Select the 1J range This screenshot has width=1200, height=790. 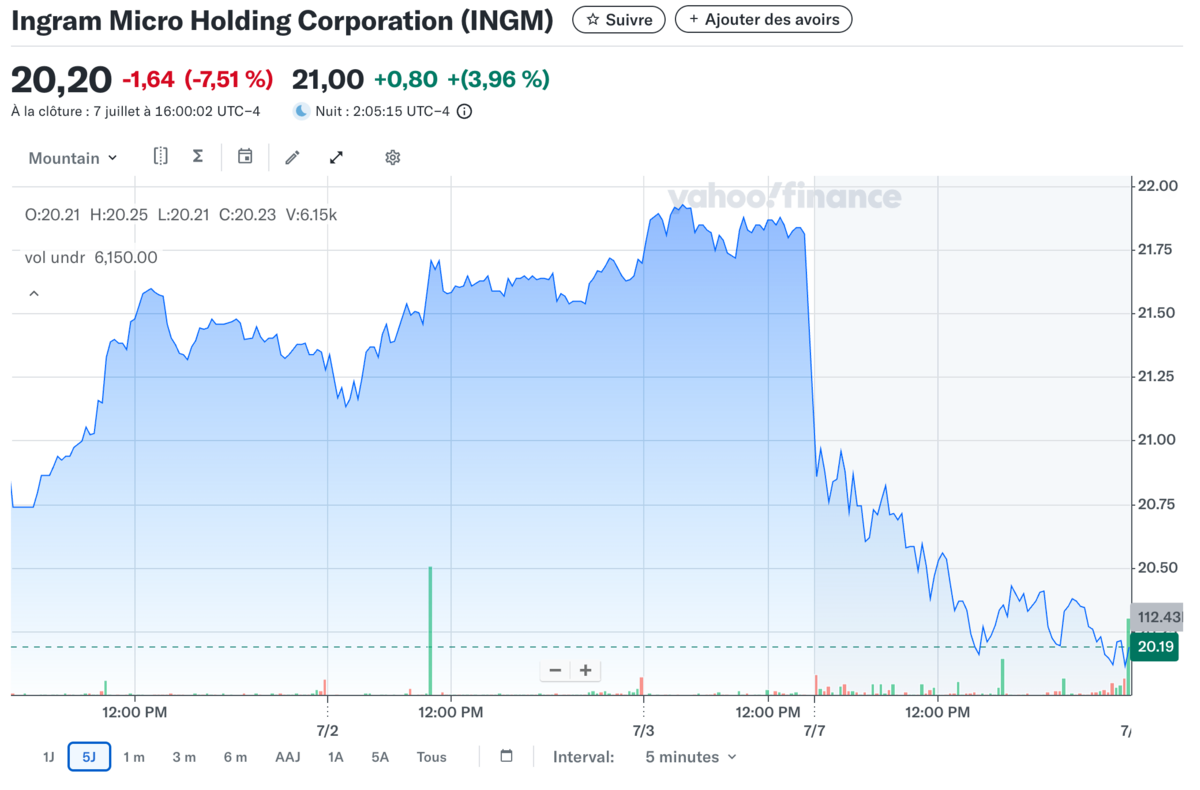tap(48, 757)
